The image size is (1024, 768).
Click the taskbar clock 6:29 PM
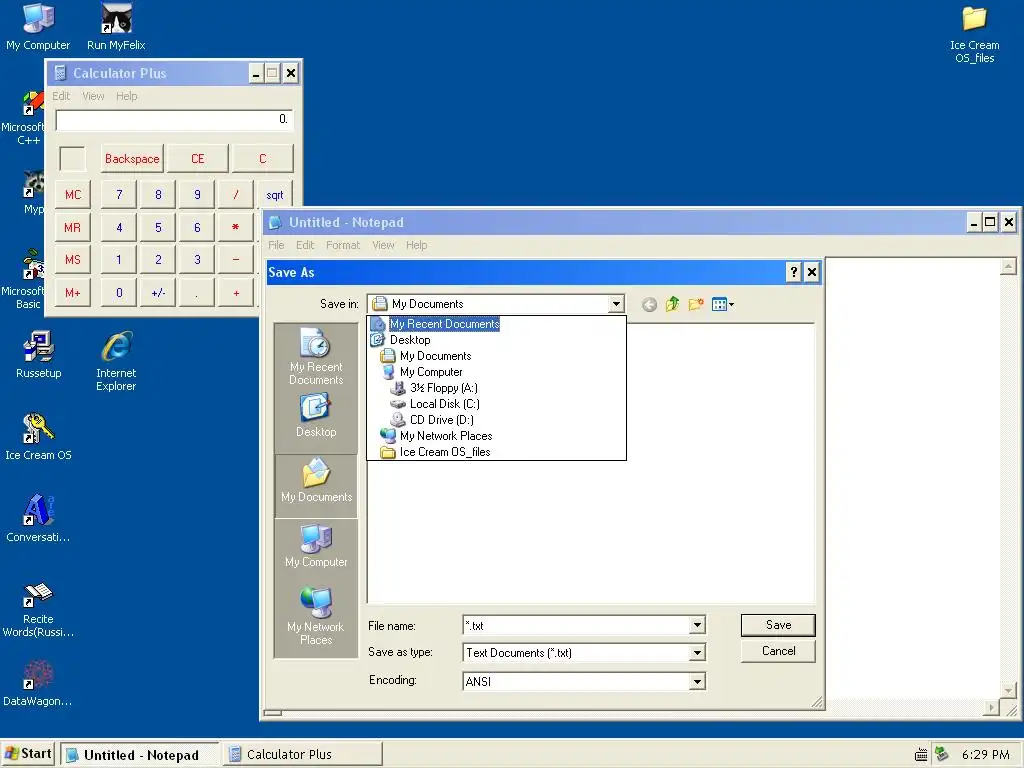[985, 755]
